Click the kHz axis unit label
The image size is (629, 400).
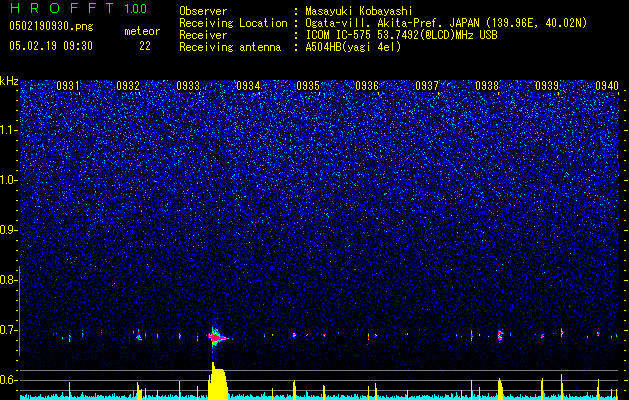coord(9,81)
